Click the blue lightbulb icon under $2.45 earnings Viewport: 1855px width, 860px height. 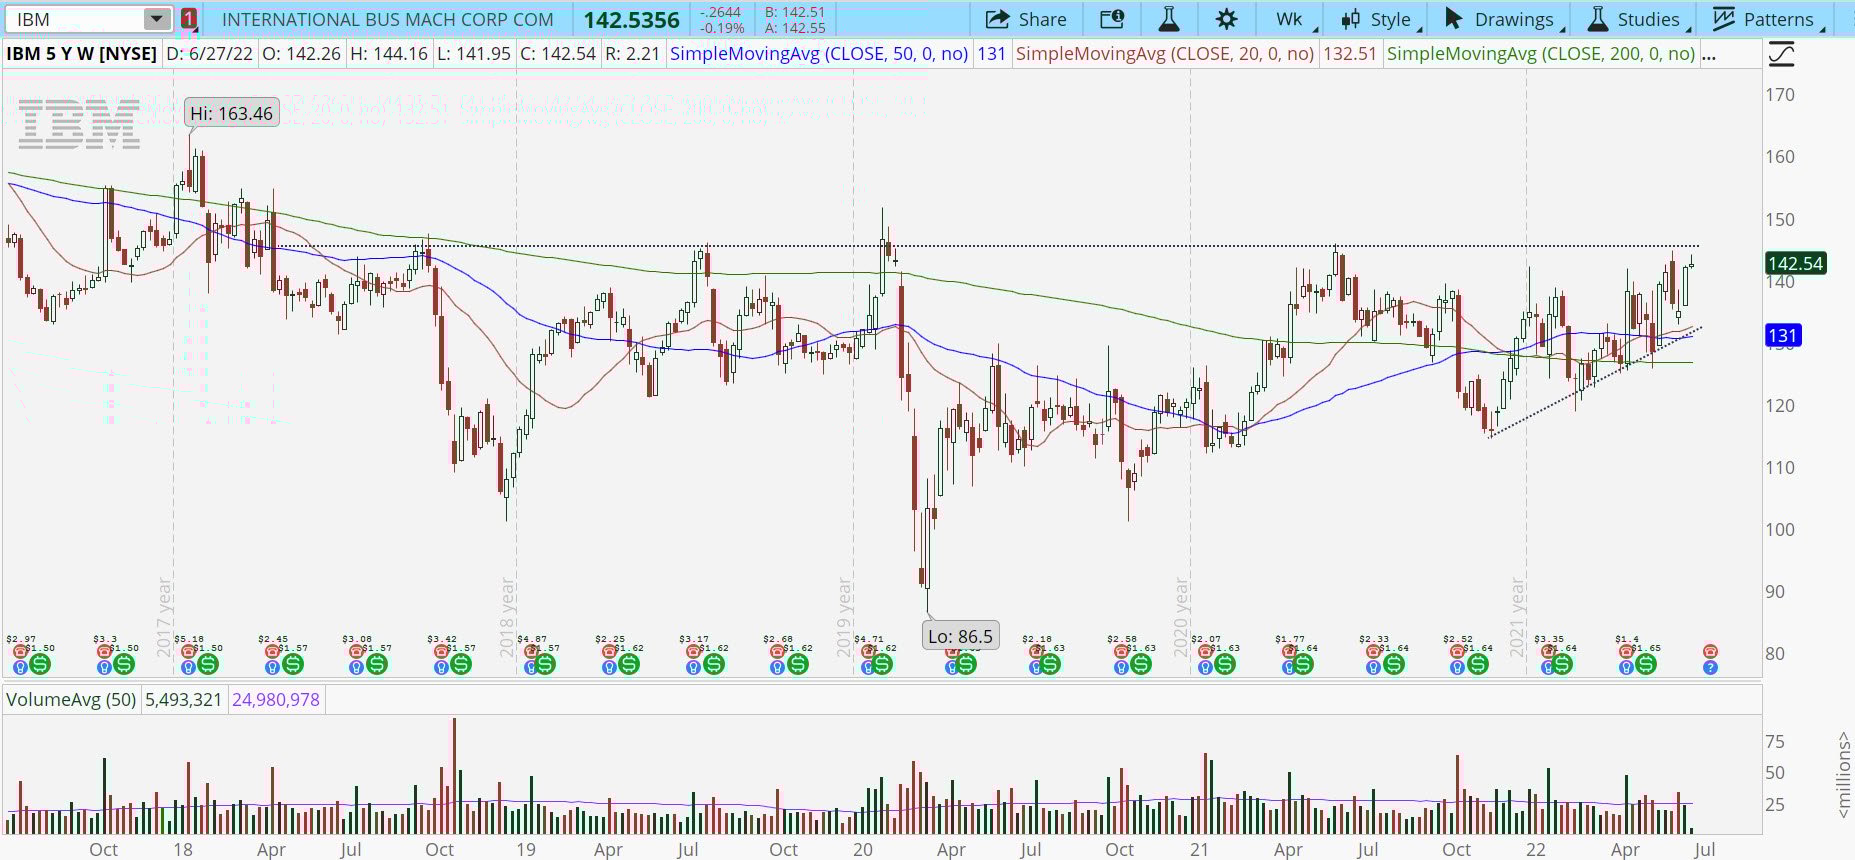[272, 667]
